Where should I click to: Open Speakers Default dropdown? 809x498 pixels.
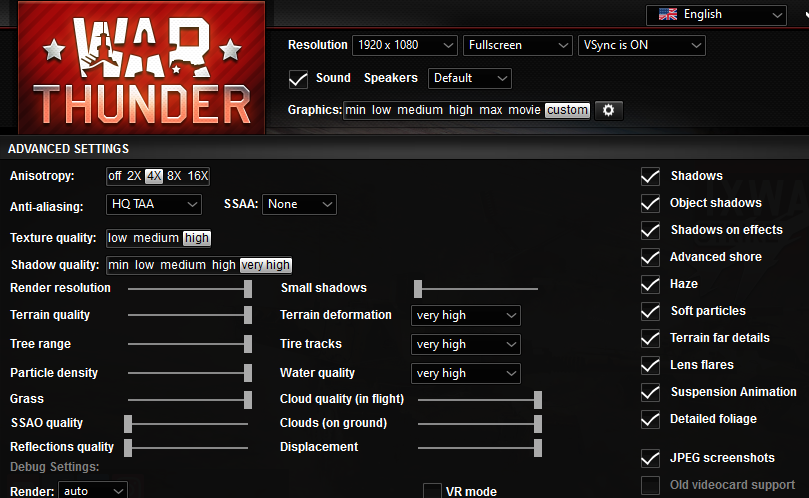click(x=470, y=78)
